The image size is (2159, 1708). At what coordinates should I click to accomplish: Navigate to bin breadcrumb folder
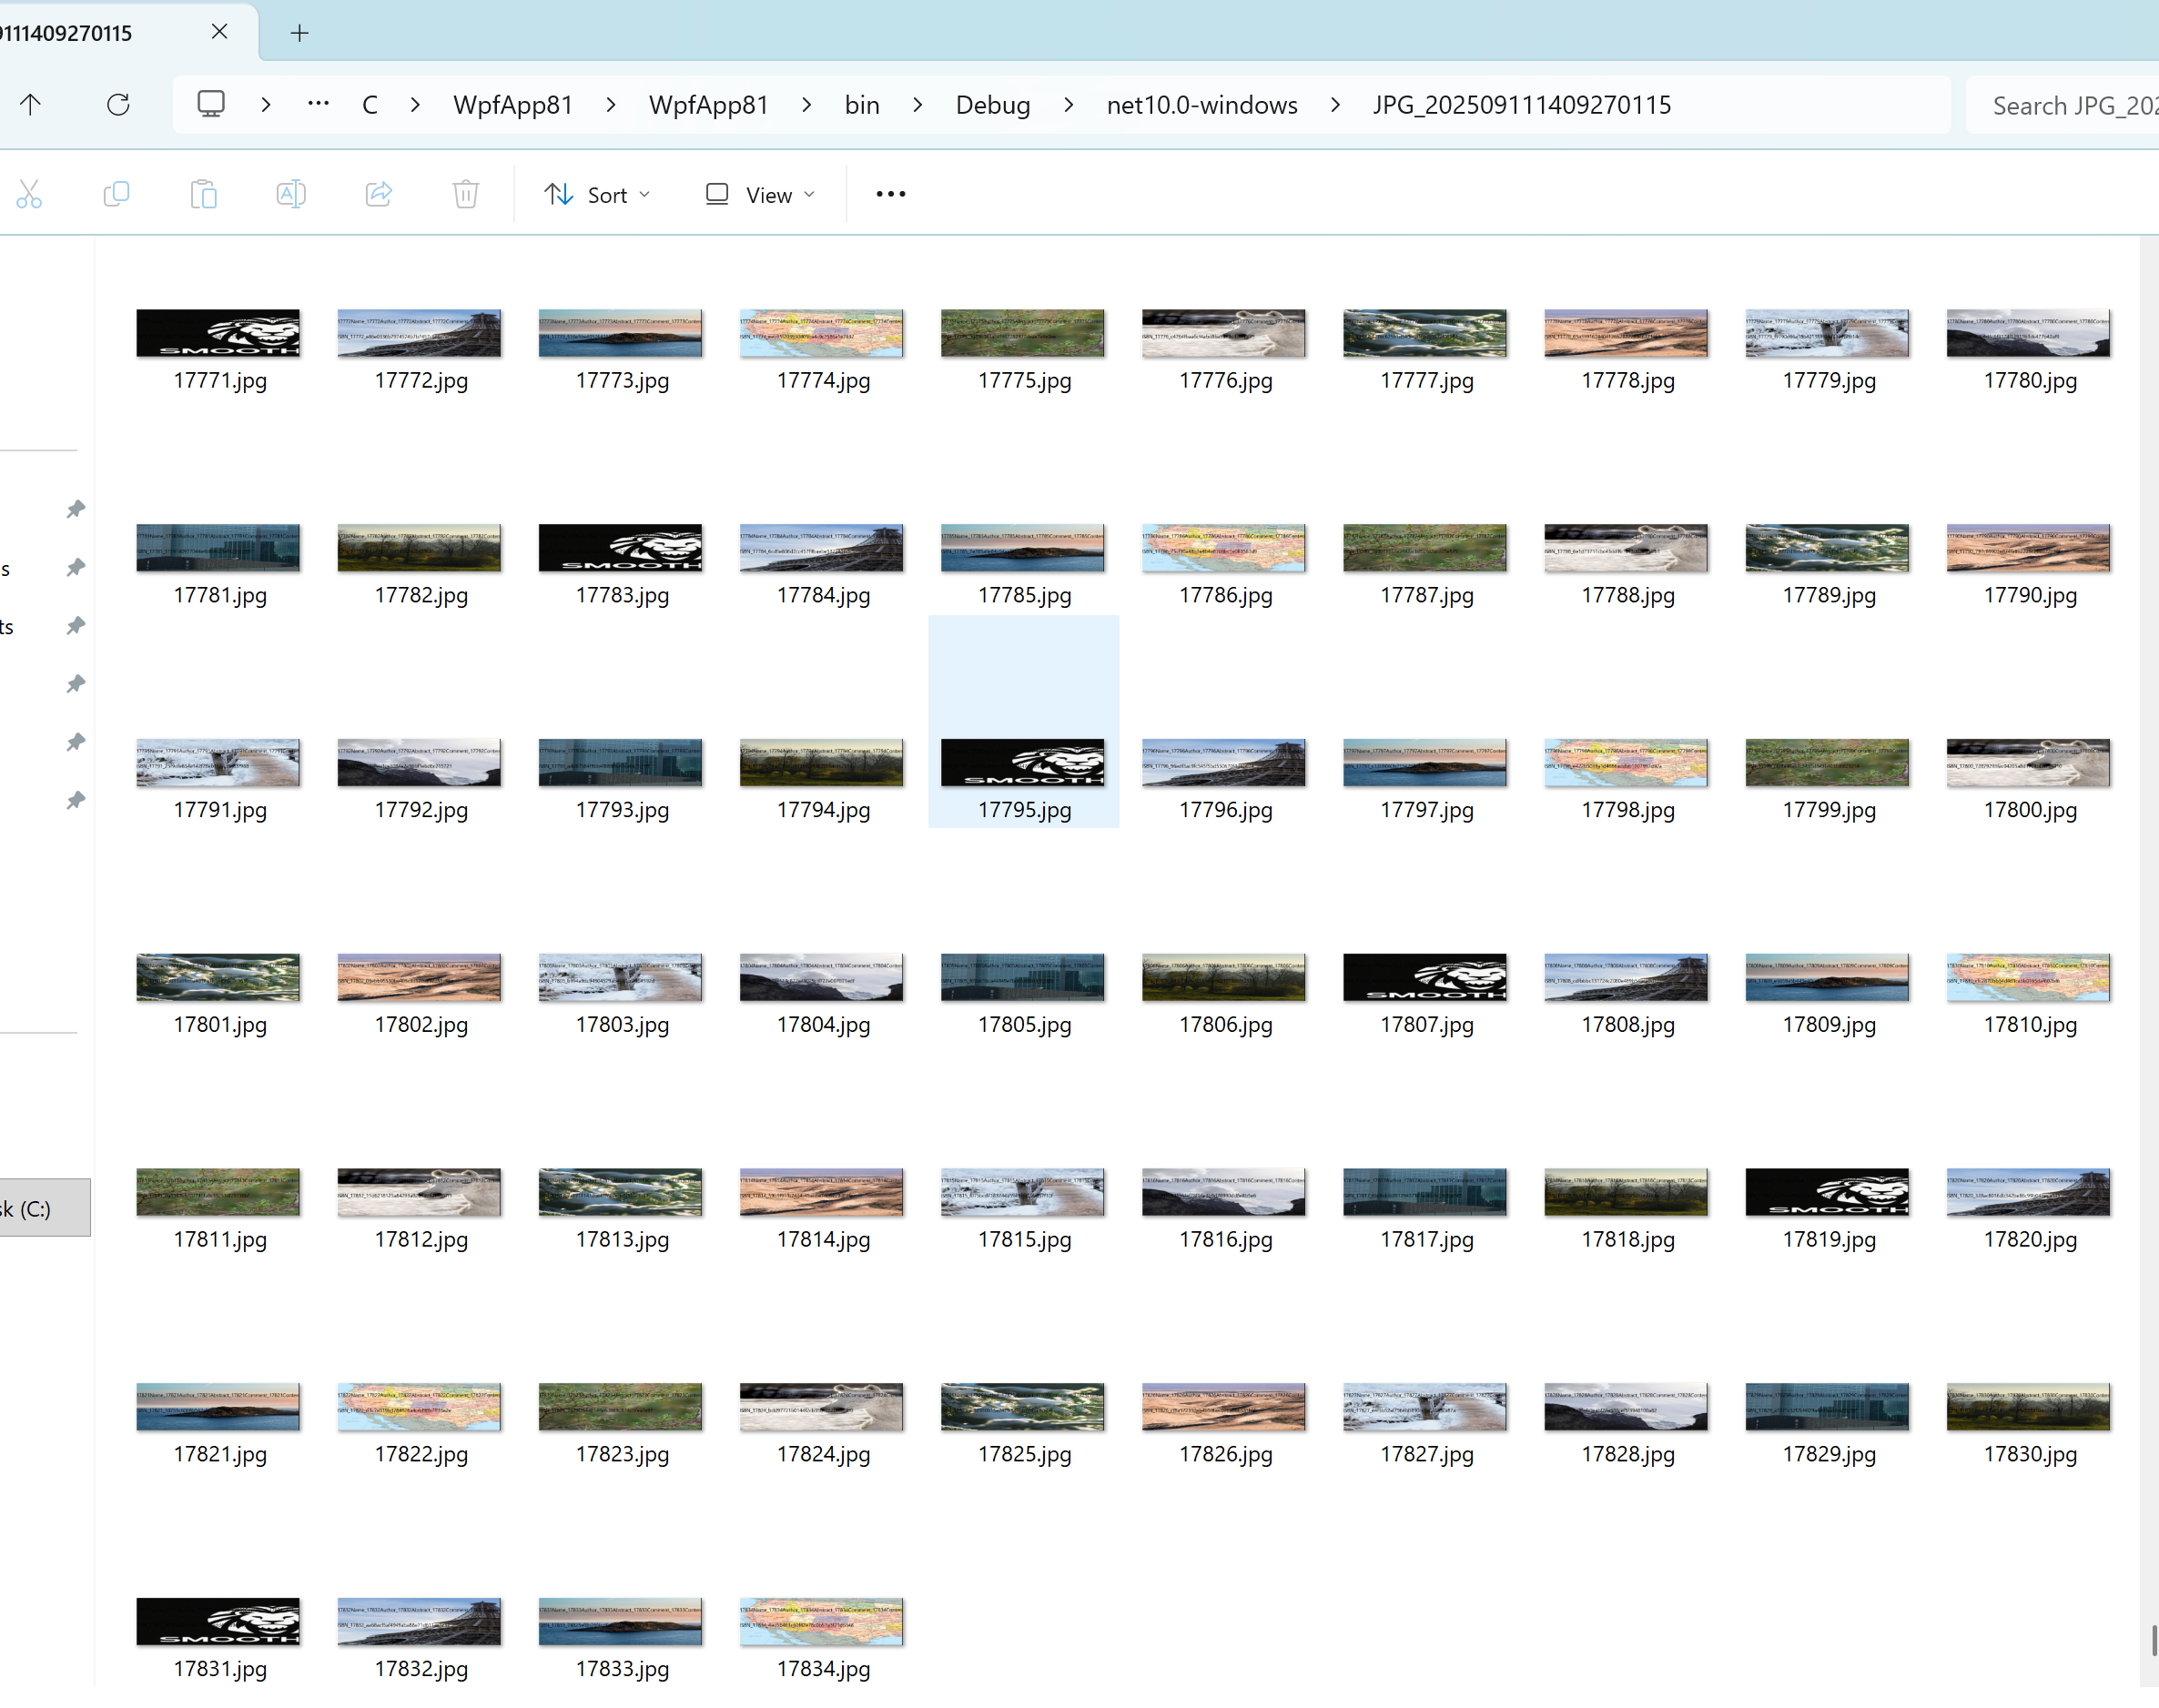pos(861,104)
